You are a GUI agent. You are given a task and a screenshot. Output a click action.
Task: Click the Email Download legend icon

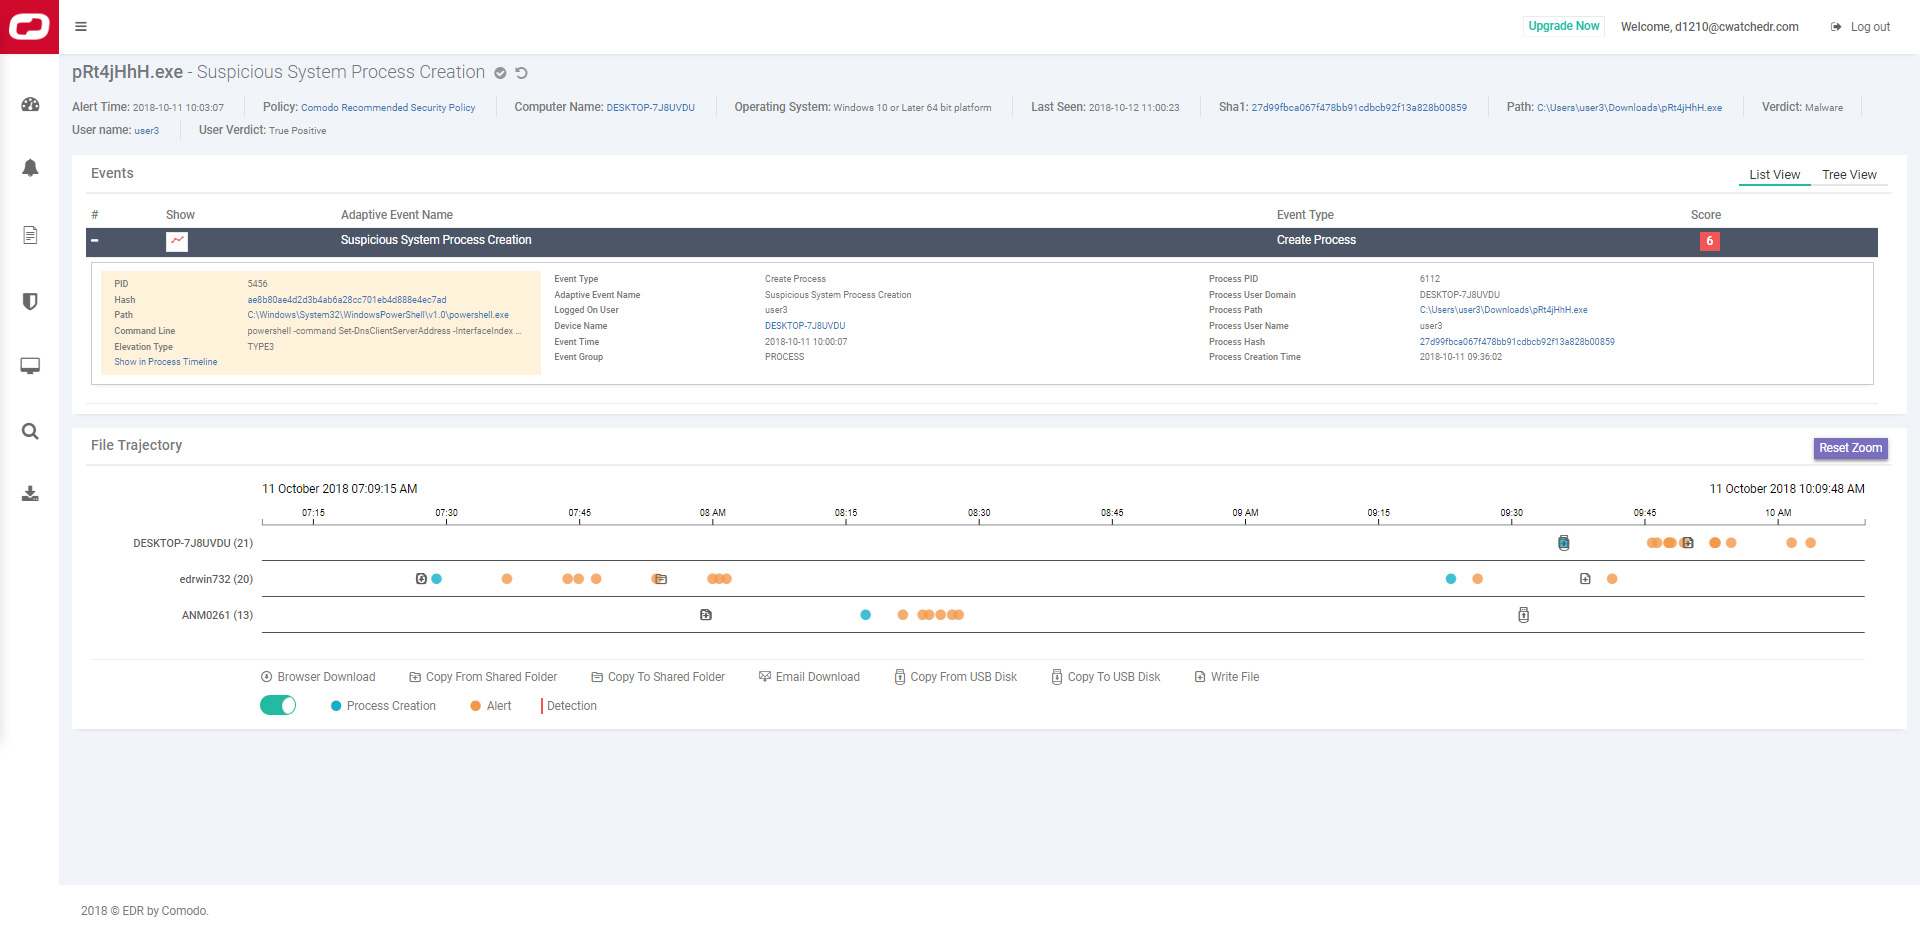763,676
